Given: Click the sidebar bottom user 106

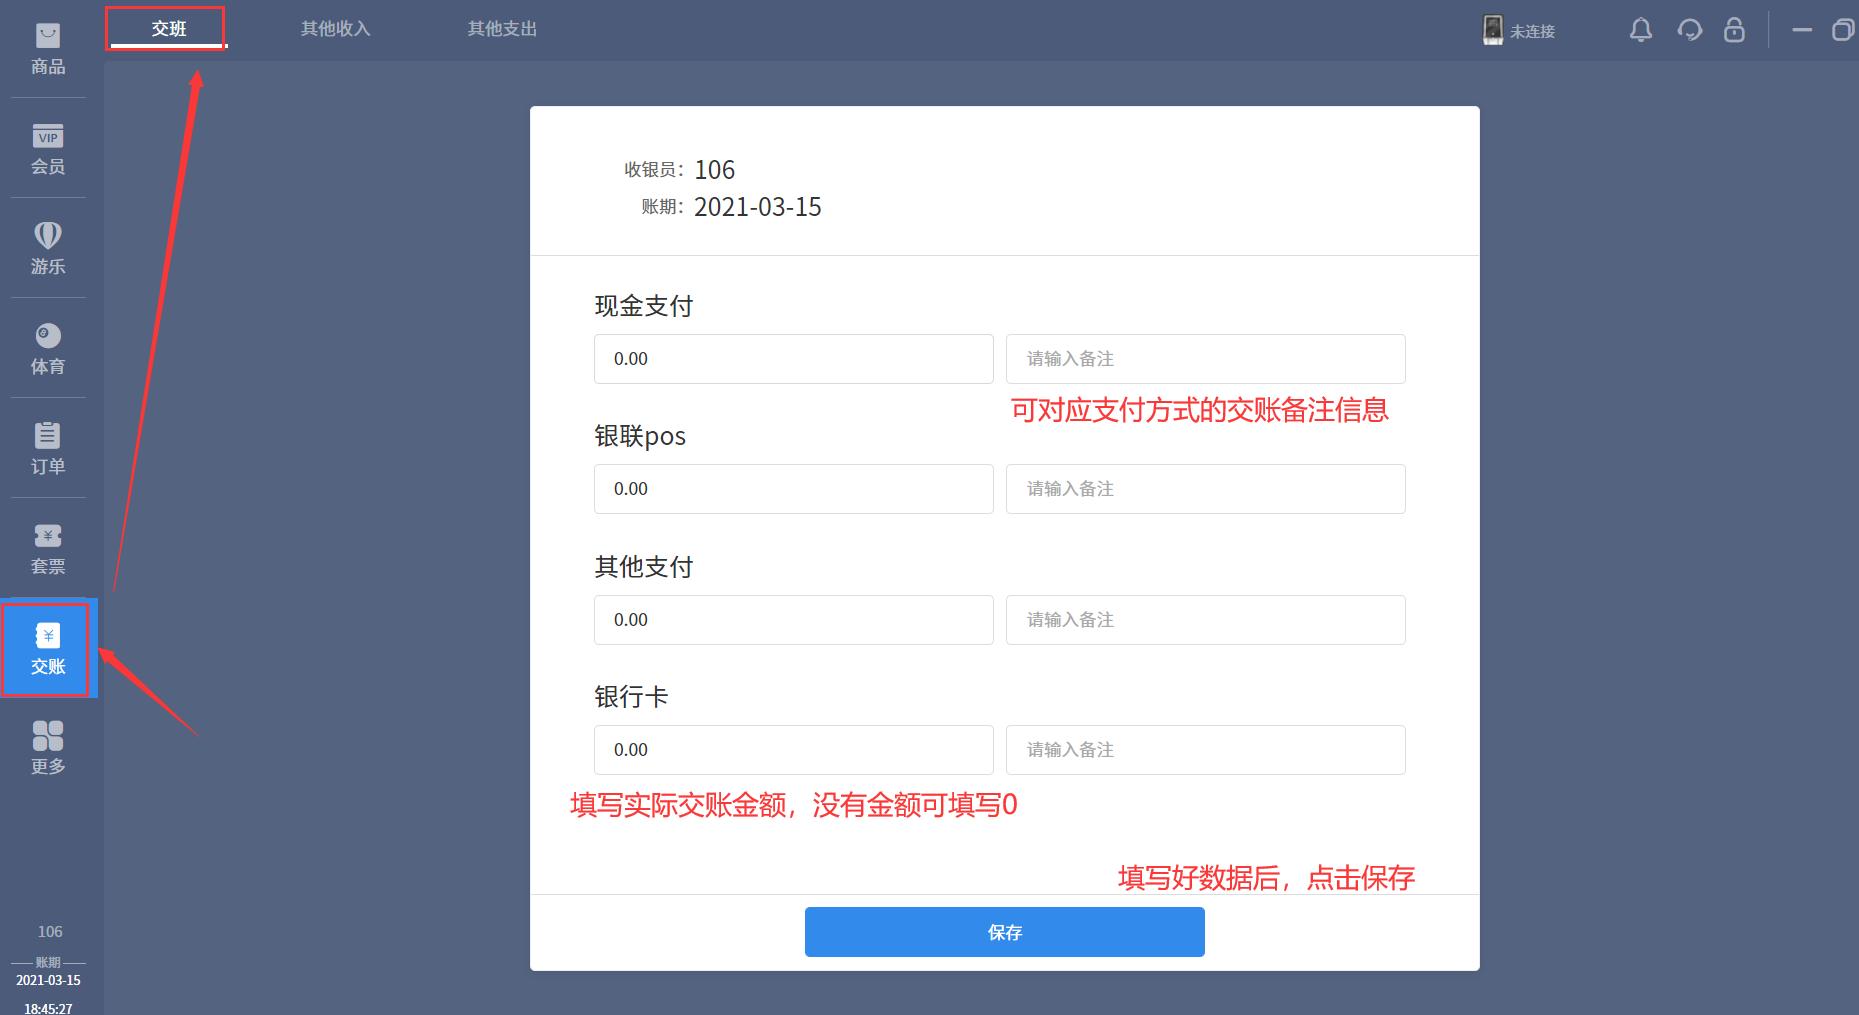Looking at the screenshot, I should click(50, 932).
